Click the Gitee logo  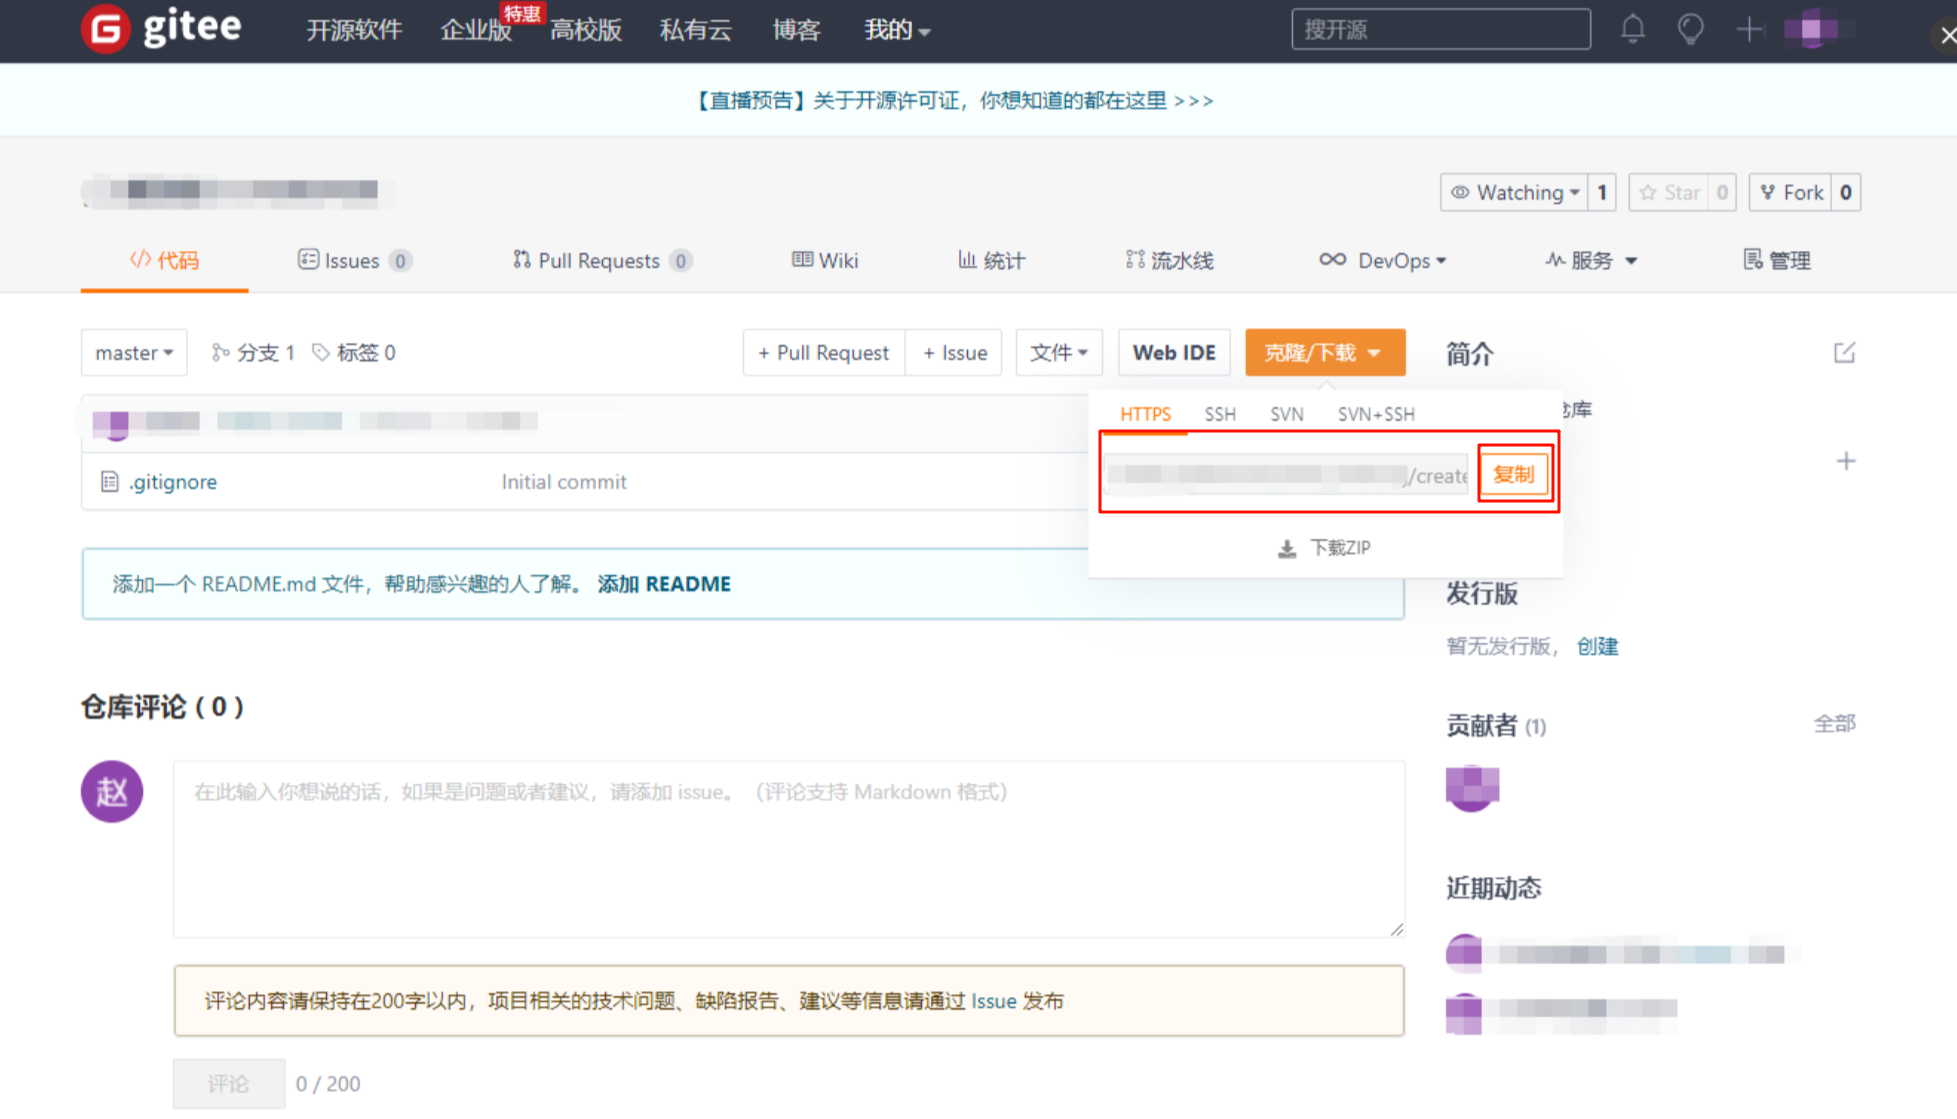[161, 28]
